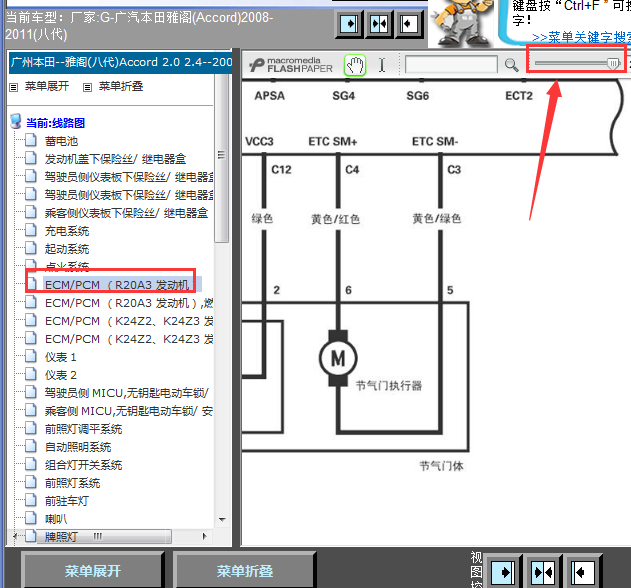Open 发动机盖下保险丝/继电器盒 diagram
This screenshot has height=588, width=631.
(115, 159)
